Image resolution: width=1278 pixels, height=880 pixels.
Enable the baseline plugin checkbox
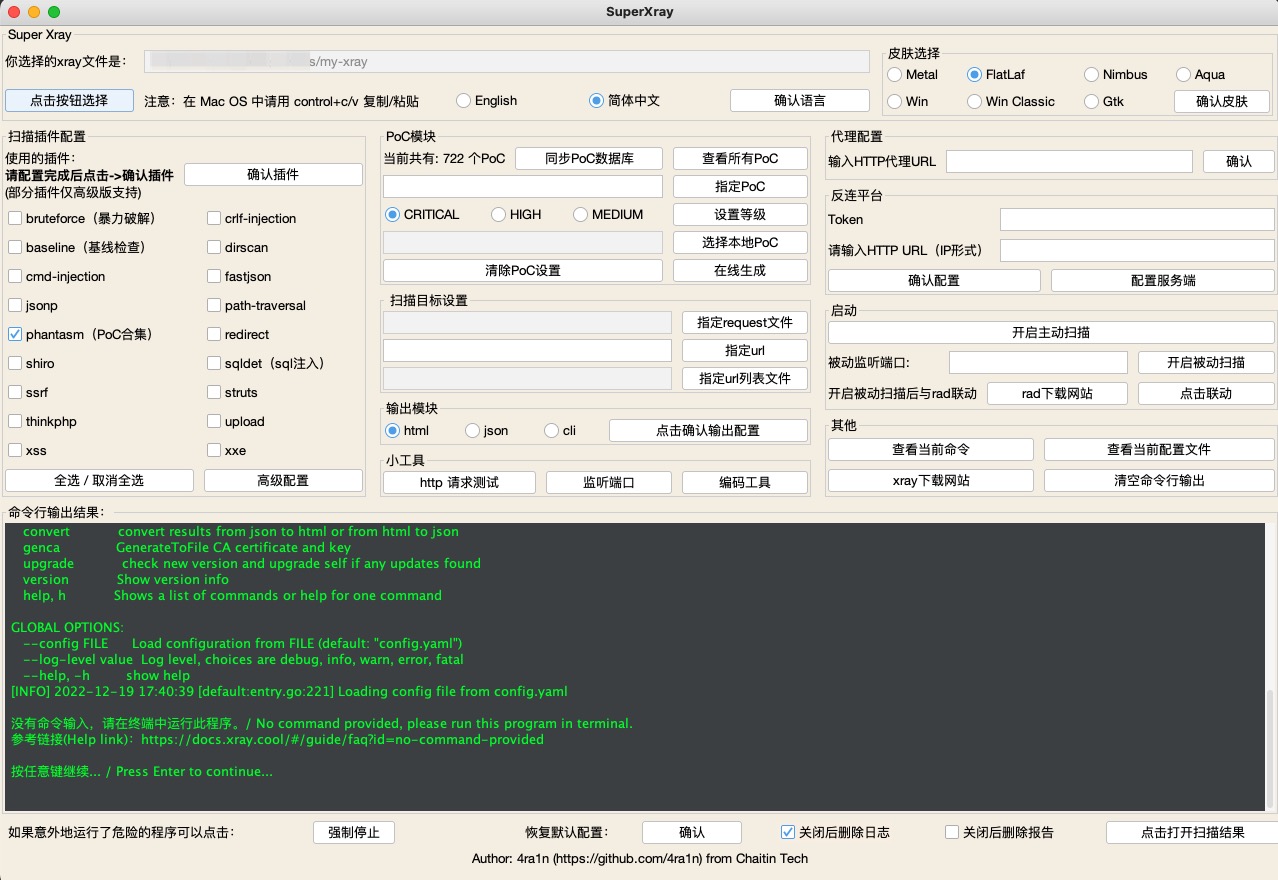15,247
